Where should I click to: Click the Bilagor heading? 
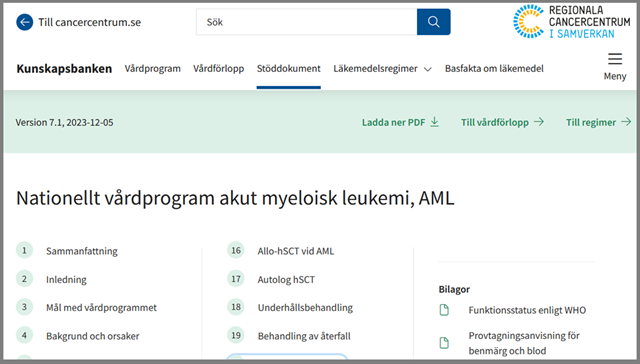pos(454,289)
